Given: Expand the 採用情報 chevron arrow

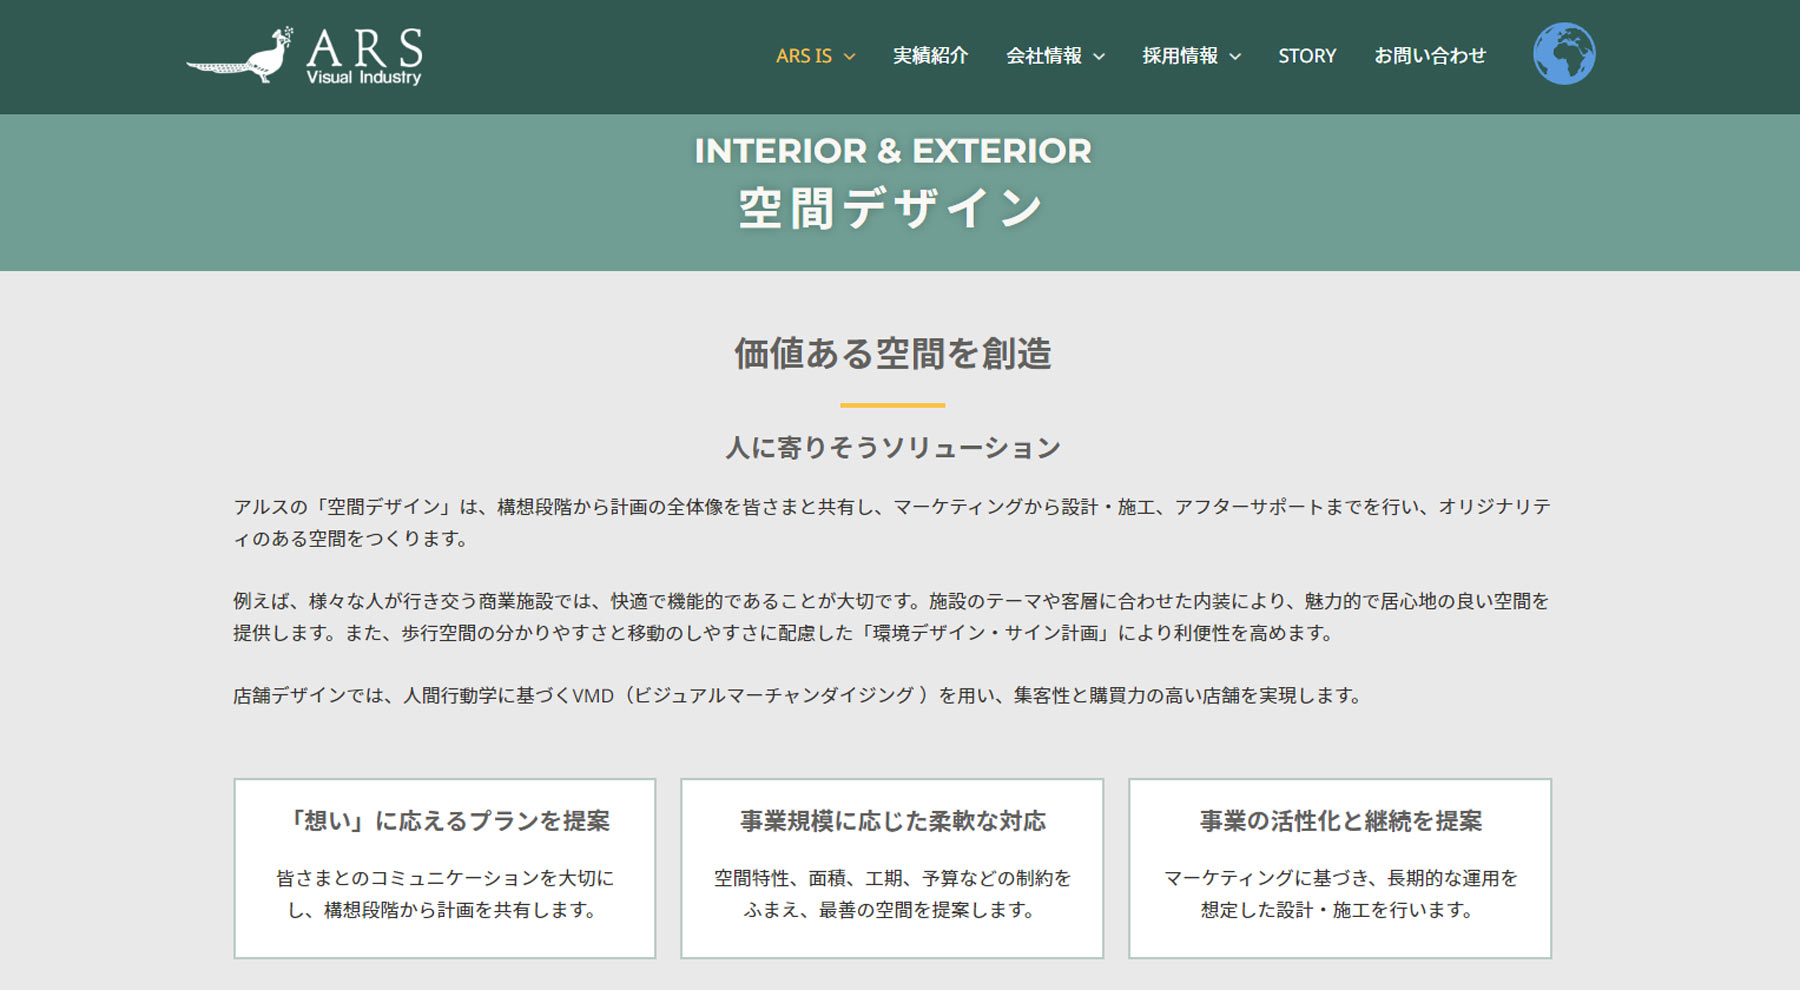Looking at the screenshot, I should [1235, 57].
